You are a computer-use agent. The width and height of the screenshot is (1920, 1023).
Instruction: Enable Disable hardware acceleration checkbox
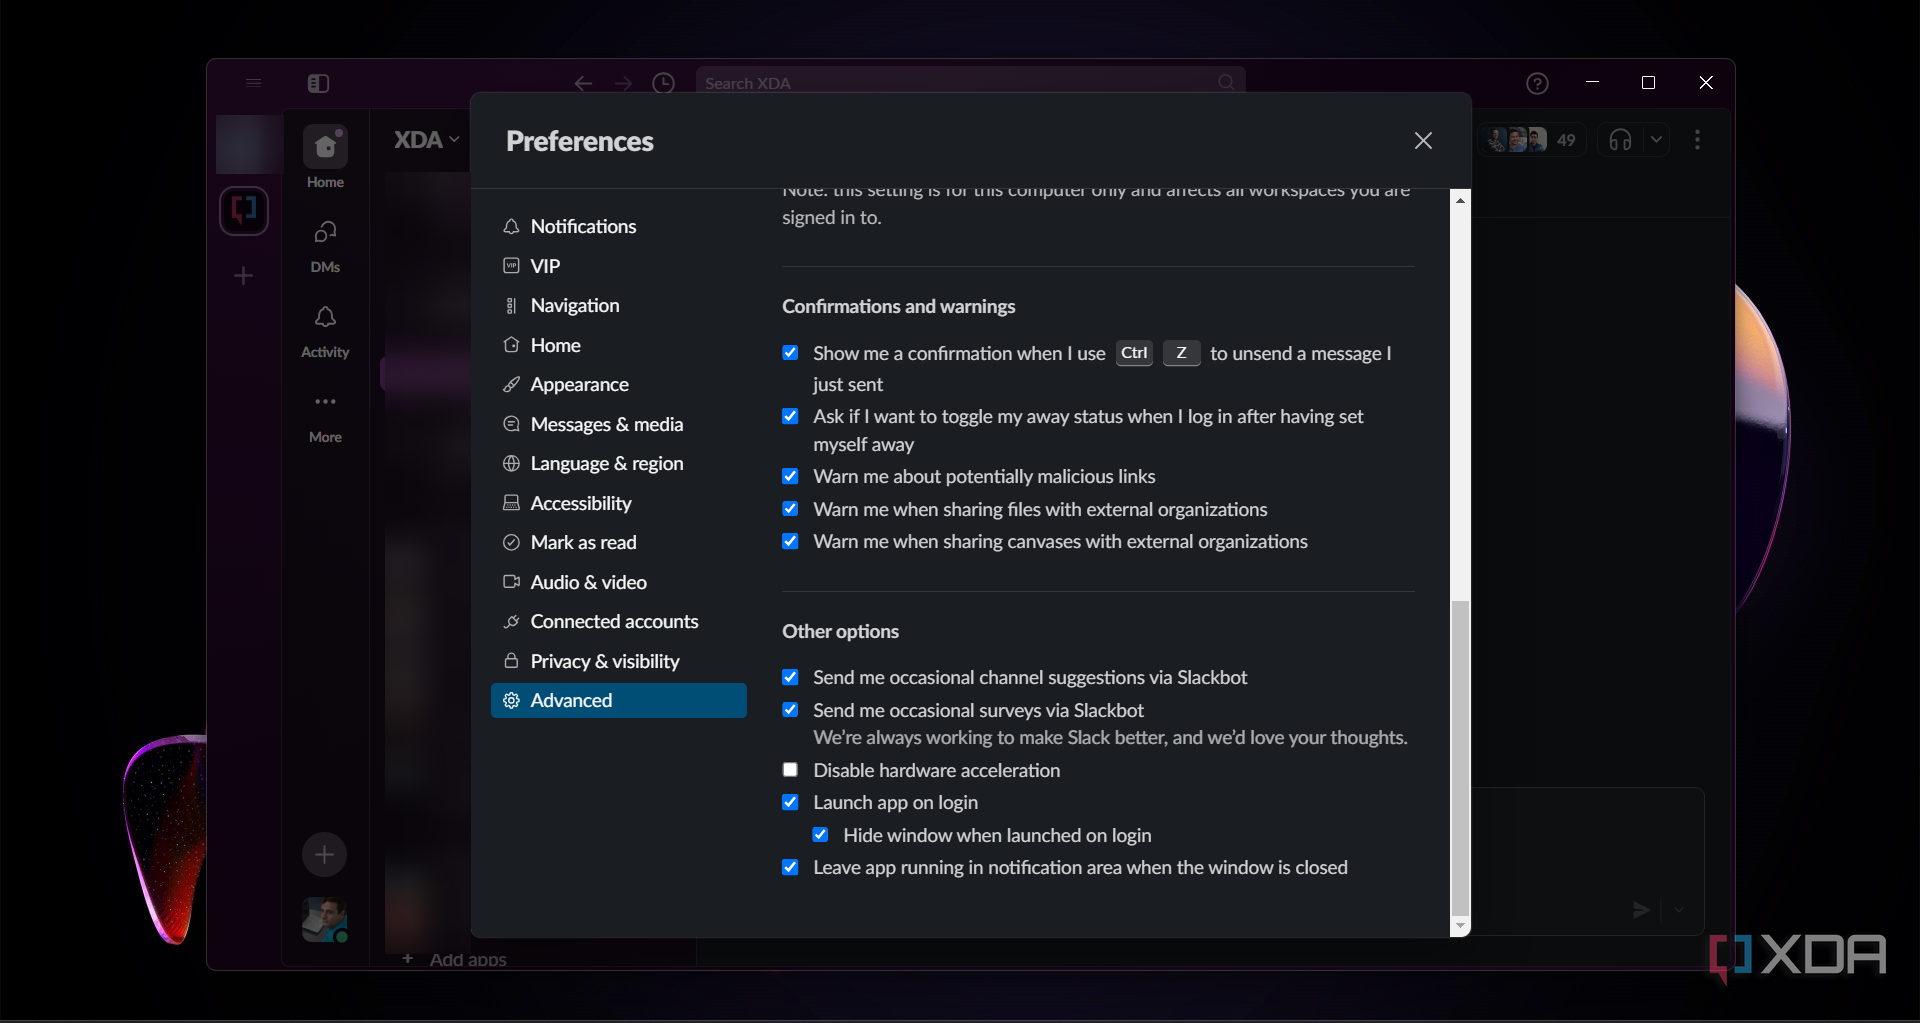point(790,770)
